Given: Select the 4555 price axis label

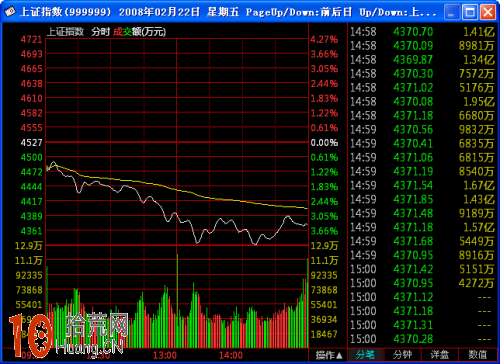Looking at the screenshot, I should (x=31, y=128).
